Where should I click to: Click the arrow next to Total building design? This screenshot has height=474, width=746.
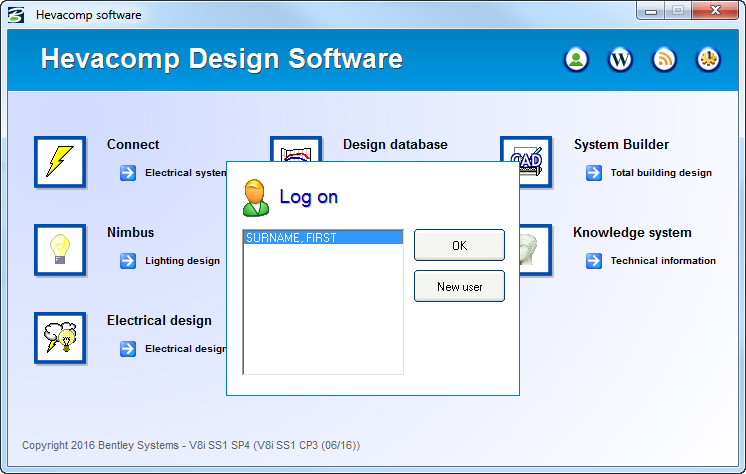pos(594,173)
